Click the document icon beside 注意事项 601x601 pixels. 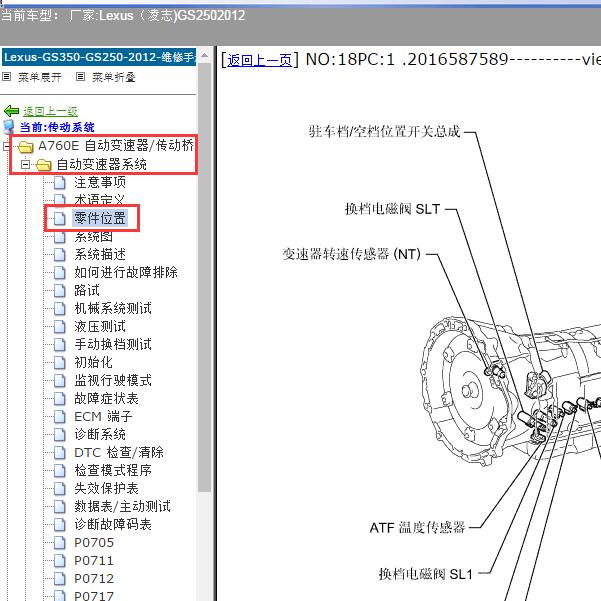click(x=60, y=183)
